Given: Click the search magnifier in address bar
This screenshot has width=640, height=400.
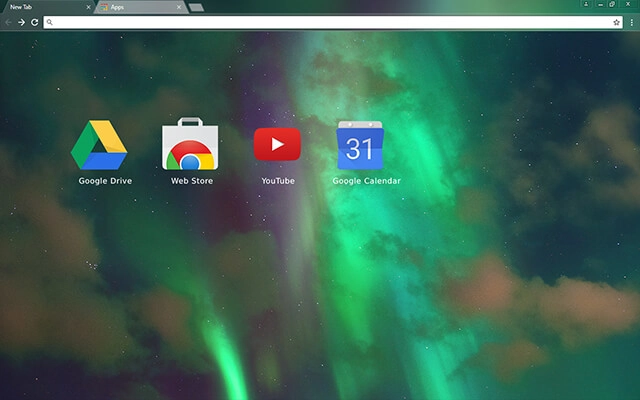Looking at the screenshot, I should (x=49, y=22).
